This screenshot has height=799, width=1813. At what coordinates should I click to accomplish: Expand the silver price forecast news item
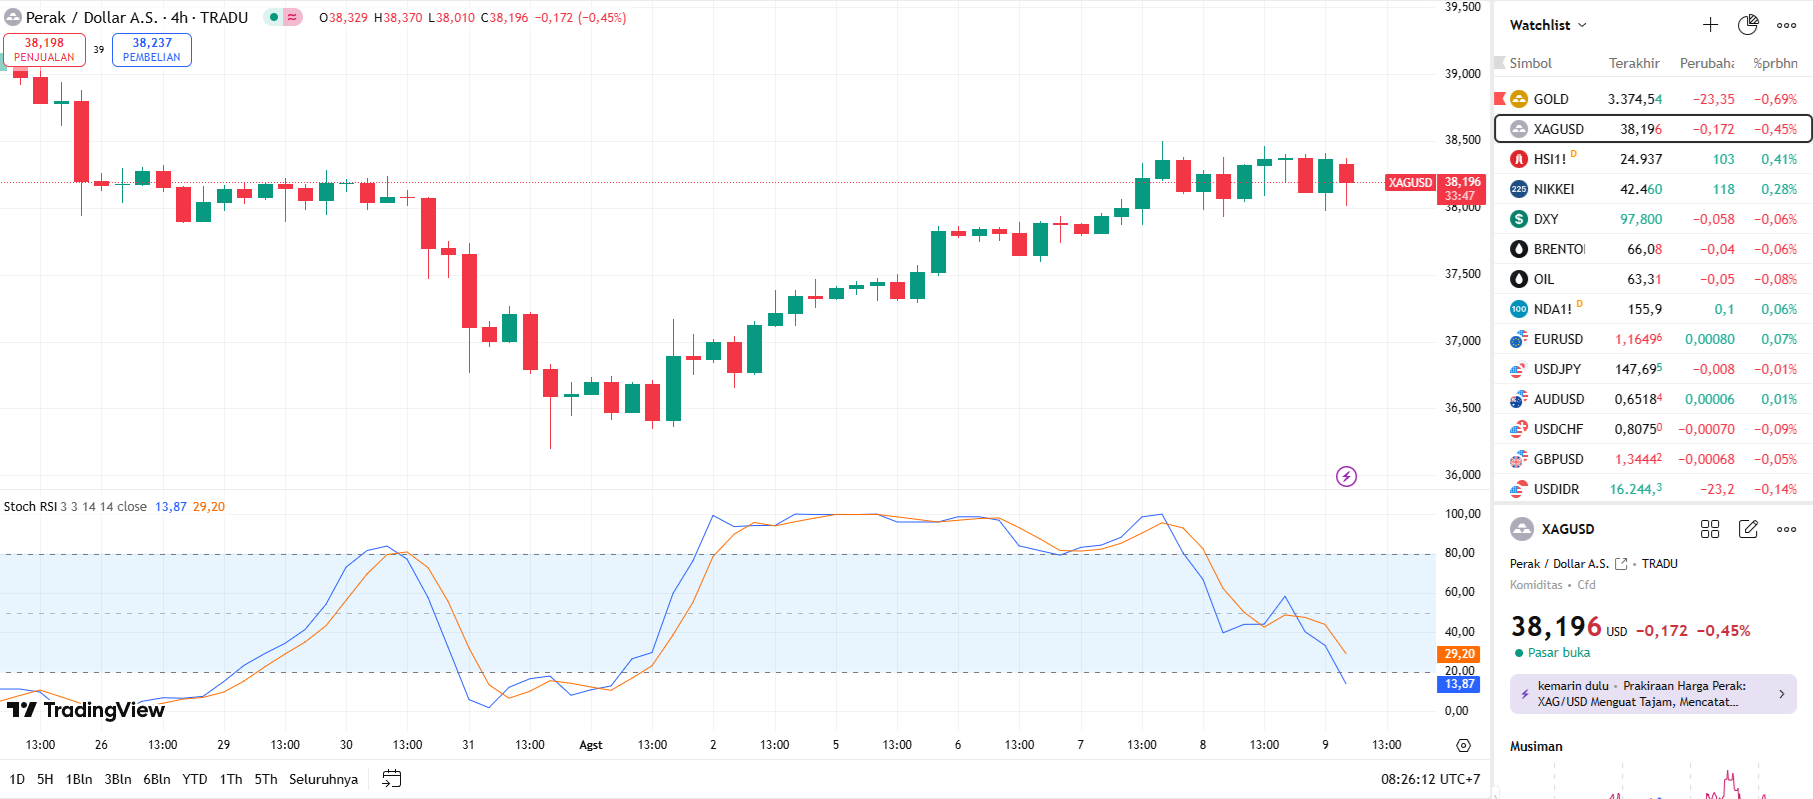pos(1652,694)
